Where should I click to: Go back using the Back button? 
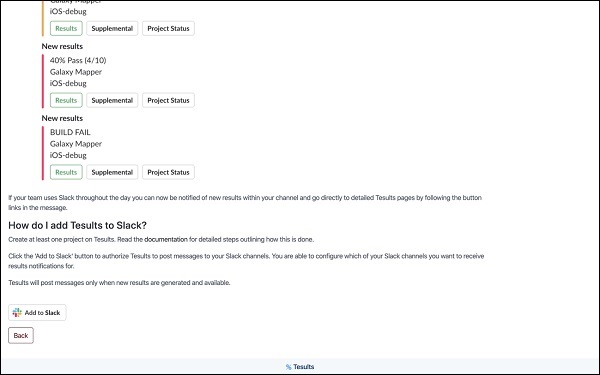click(21, 336)
